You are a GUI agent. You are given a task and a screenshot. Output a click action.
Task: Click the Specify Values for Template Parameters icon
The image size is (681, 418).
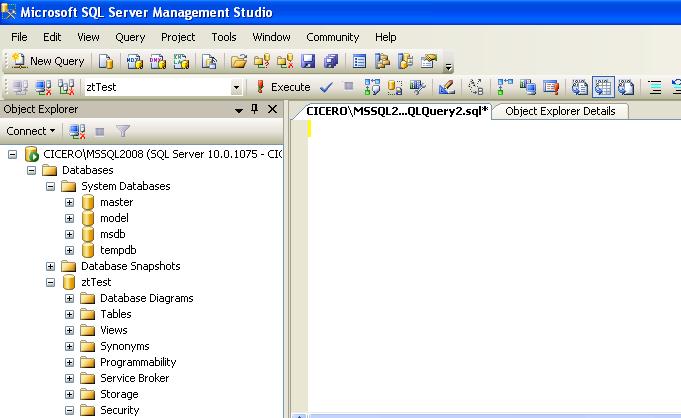pos(476,87)
